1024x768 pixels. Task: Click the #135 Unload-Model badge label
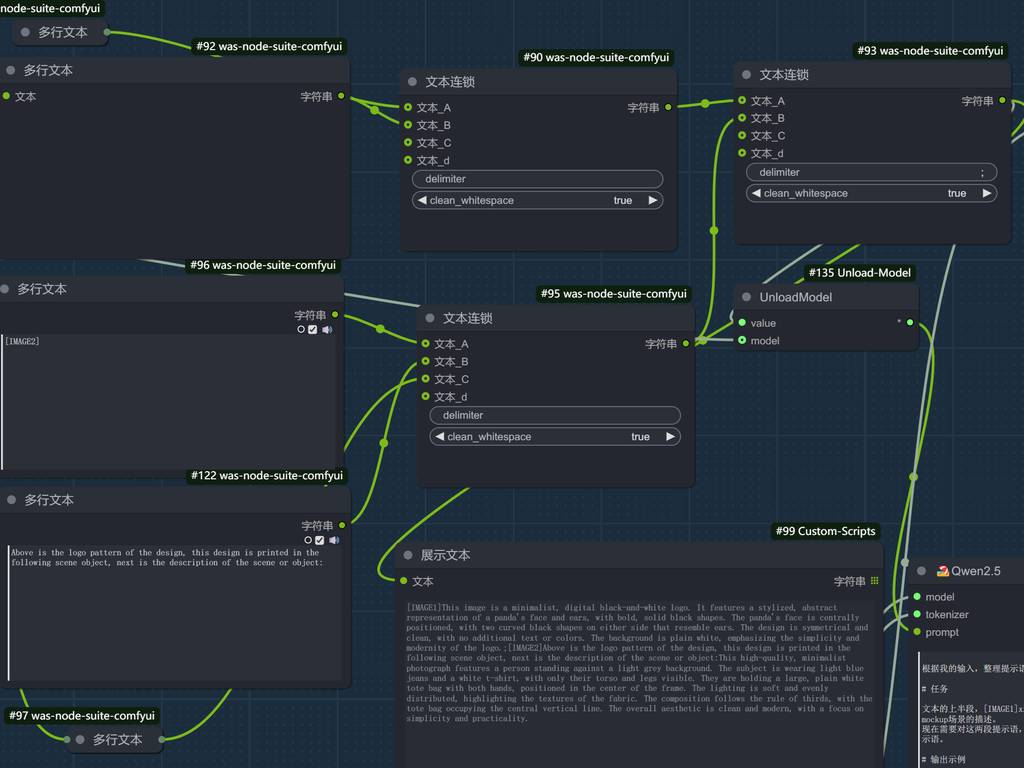click(x=859, y=272)
